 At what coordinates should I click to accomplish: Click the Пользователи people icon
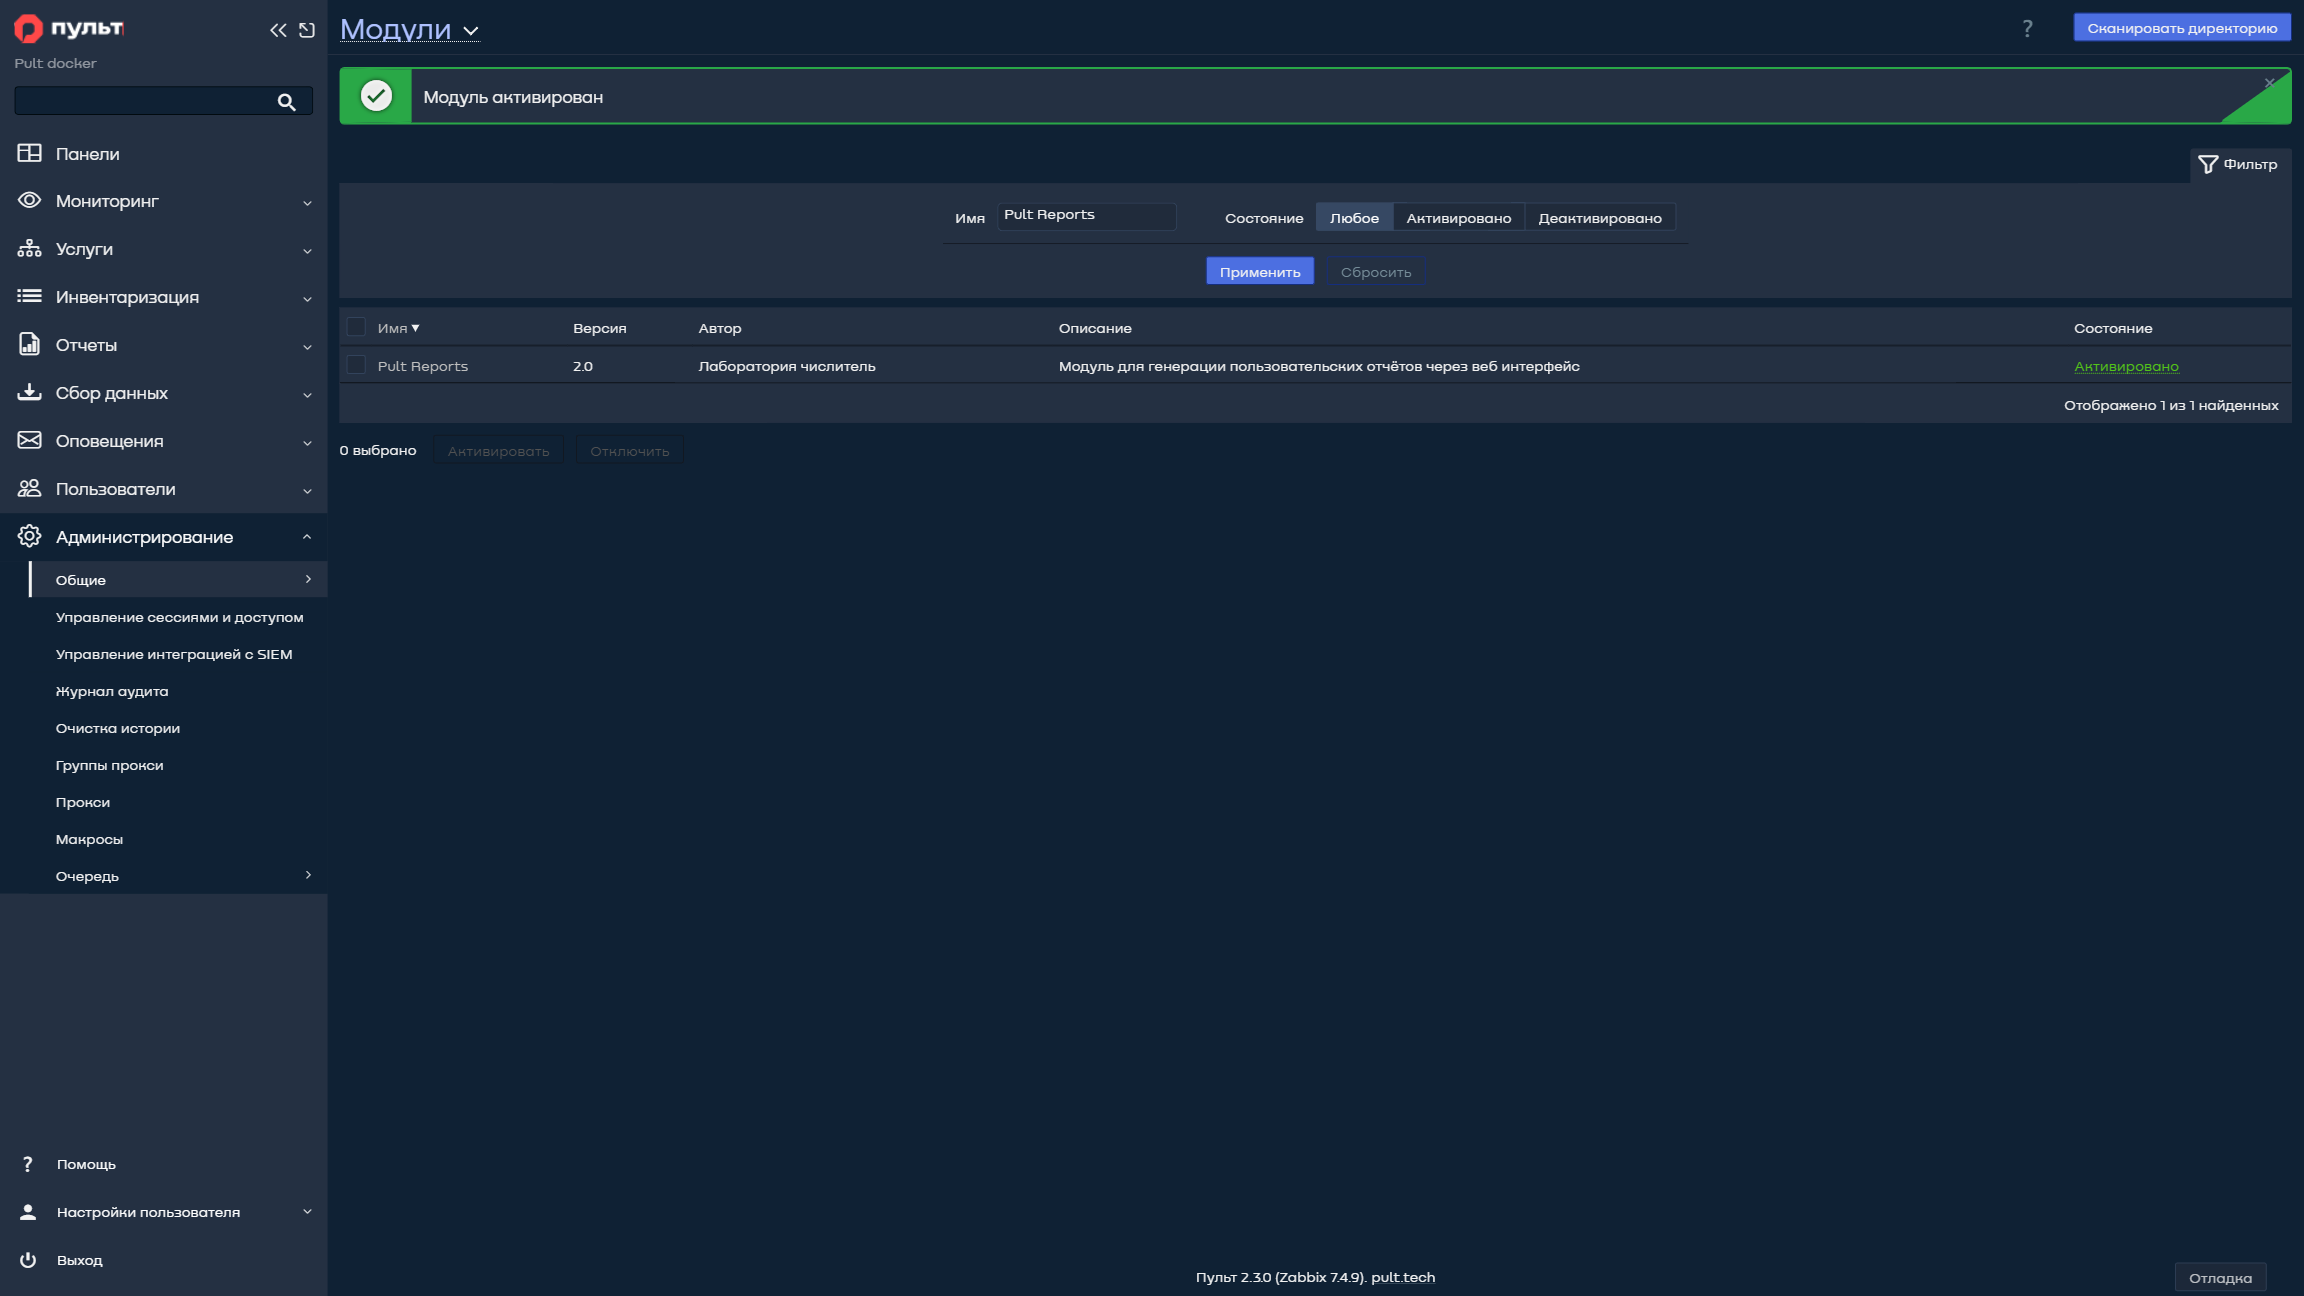point(29,488)
